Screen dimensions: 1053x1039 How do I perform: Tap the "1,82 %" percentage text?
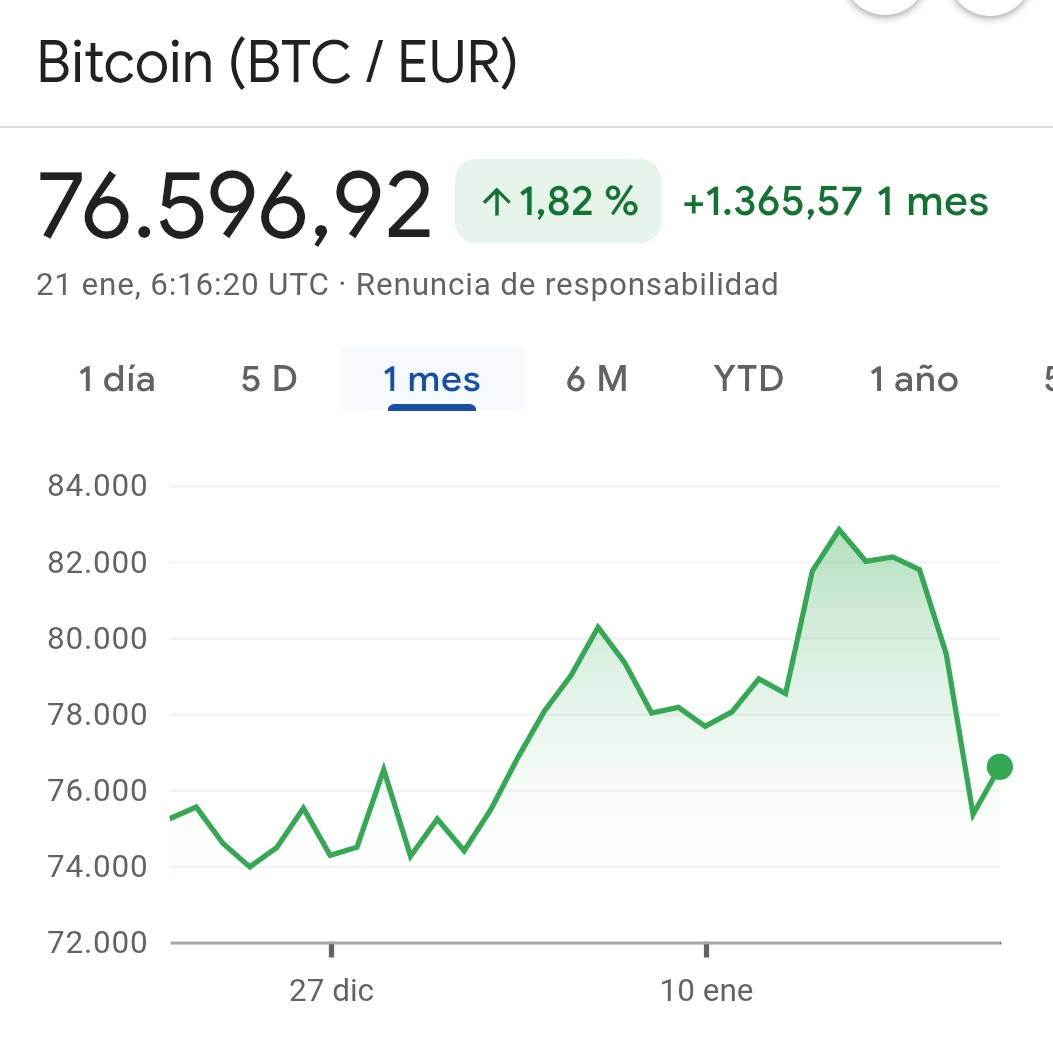(579, 202)
